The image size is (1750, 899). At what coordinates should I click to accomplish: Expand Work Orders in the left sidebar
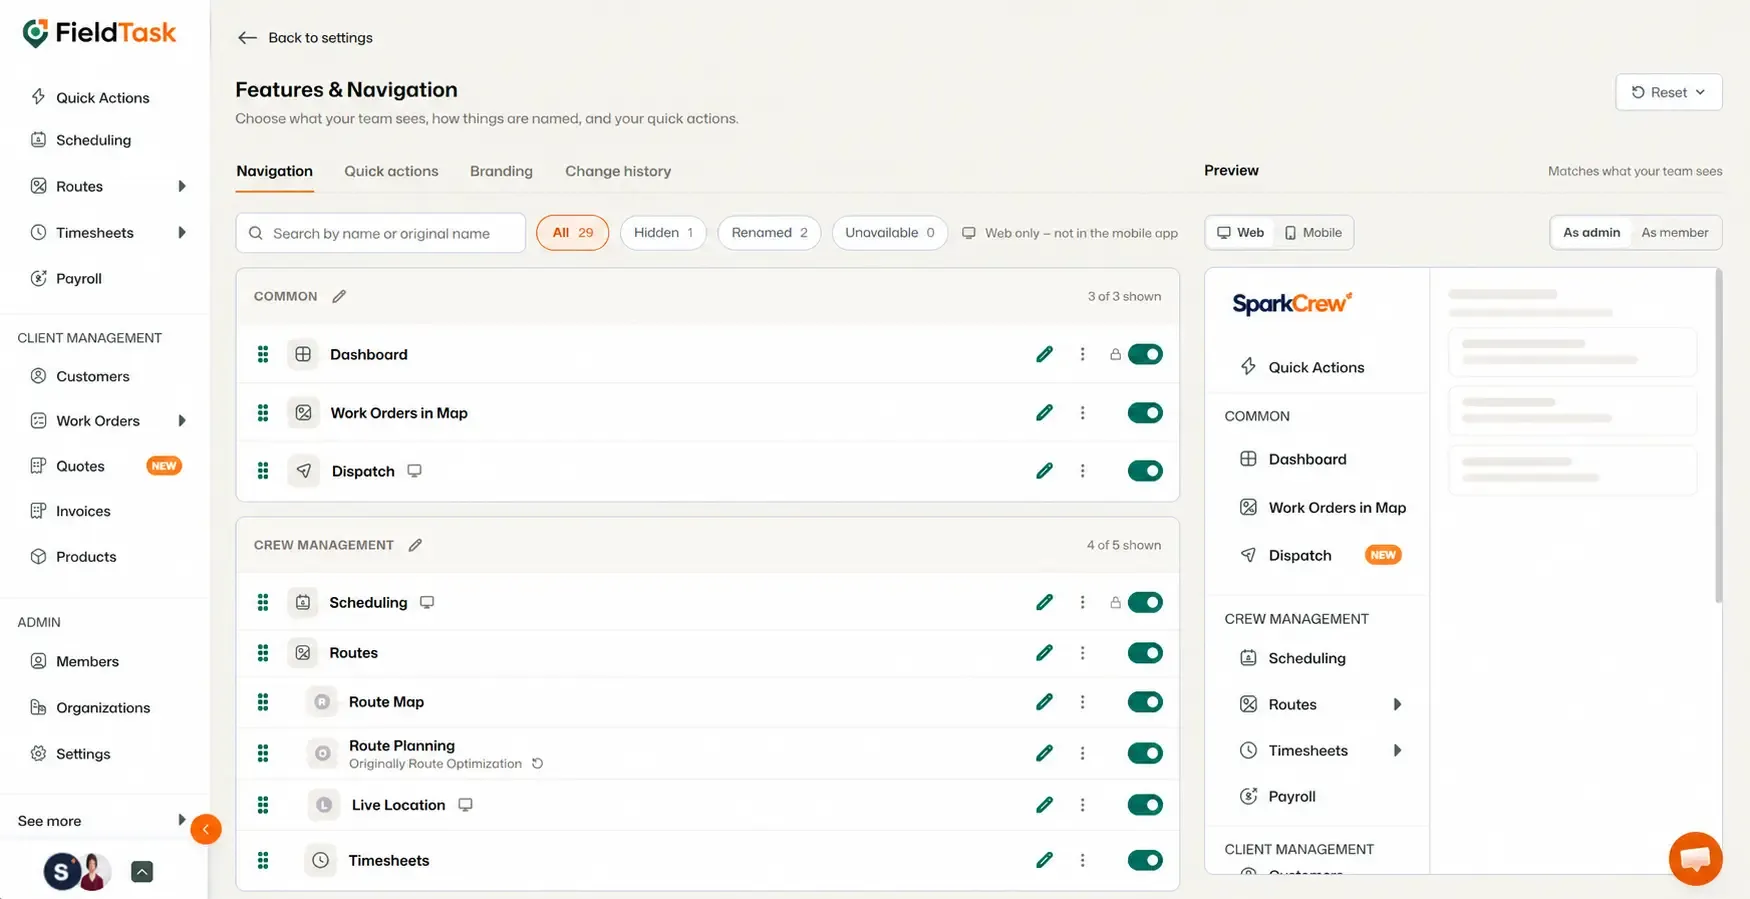(182, 421)
